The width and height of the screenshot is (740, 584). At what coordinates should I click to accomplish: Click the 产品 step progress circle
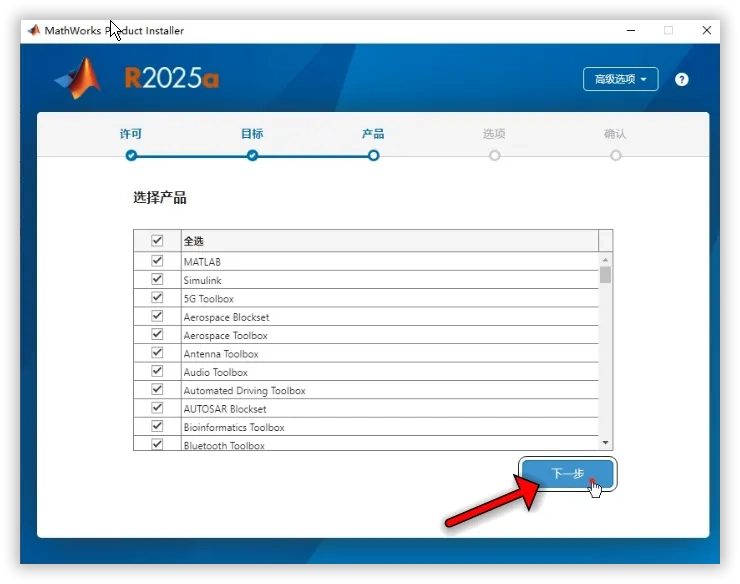[x=373, y=155]
